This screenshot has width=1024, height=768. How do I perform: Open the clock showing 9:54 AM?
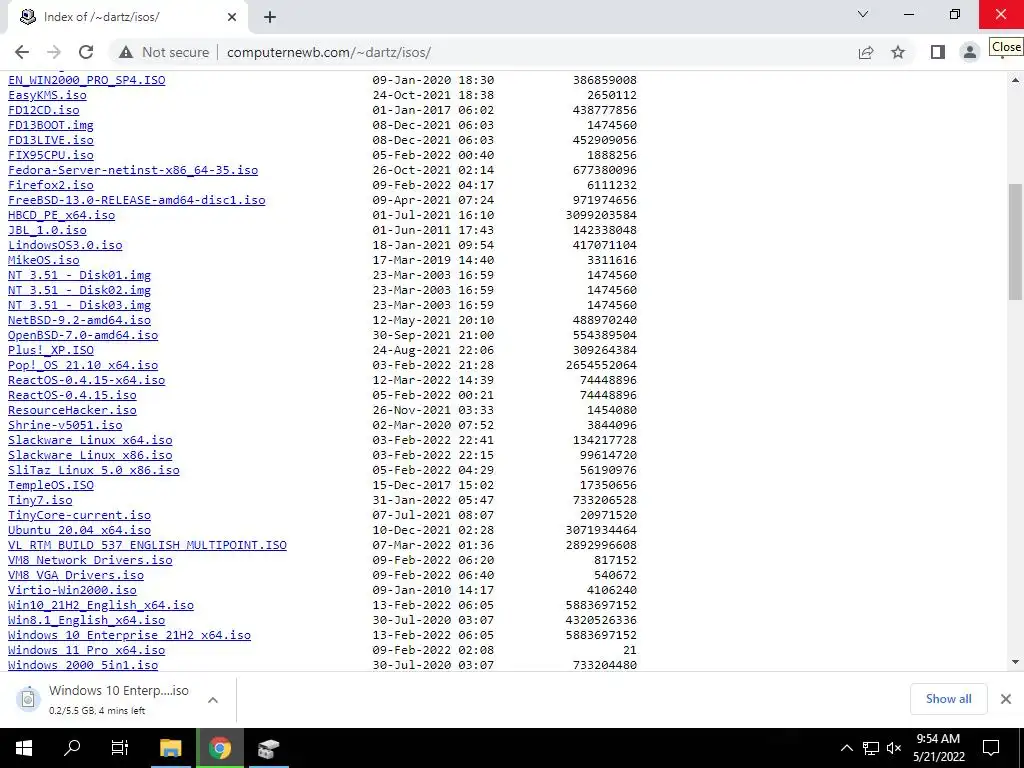point(938,748)
